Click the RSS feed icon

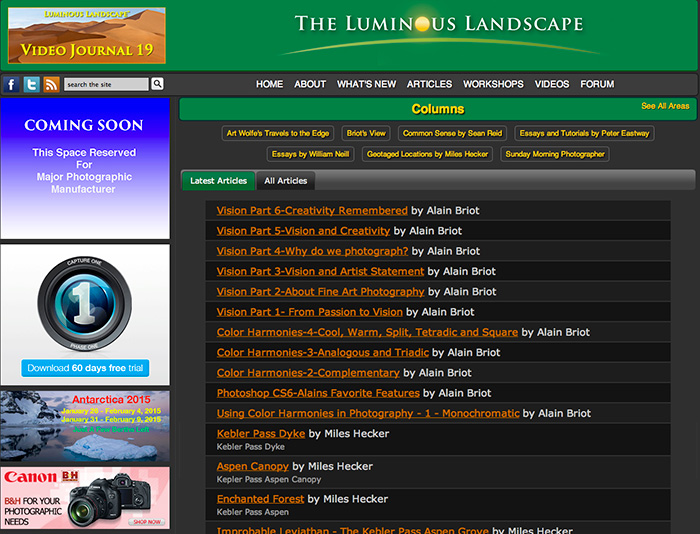(51, 85)
